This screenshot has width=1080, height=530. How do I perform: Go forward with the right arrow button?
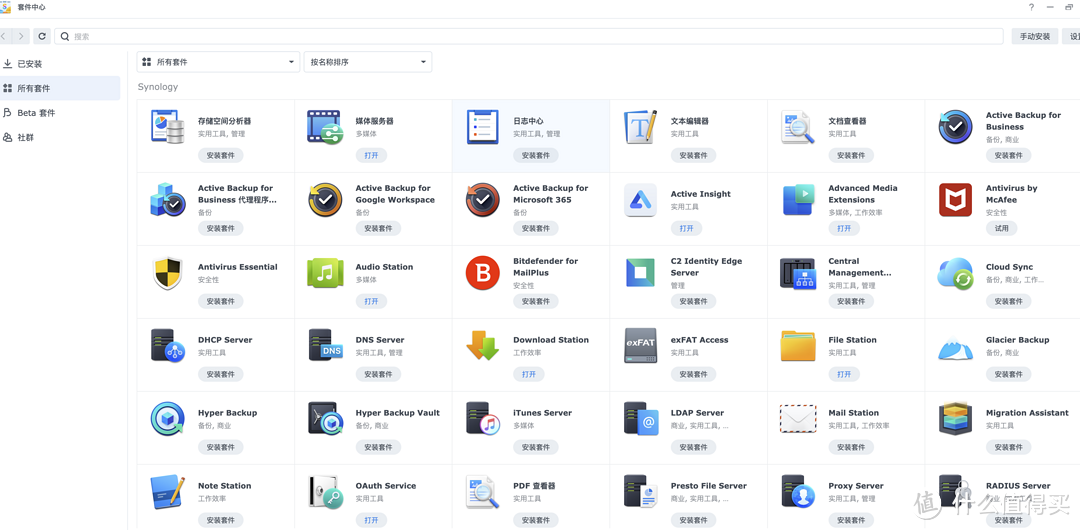click(x=21, y=37)
